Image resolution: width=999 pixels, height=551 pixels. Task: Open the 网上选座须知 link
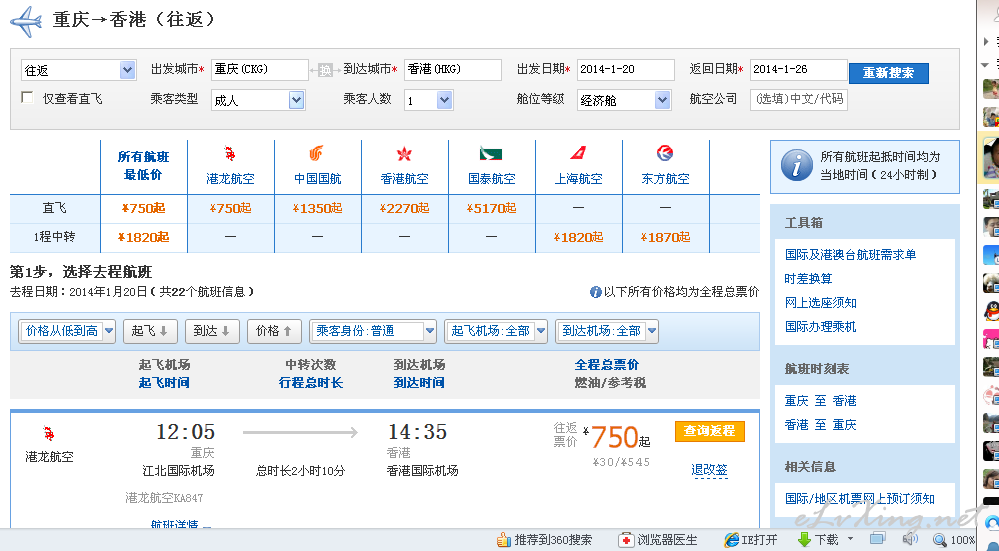(x=821, y=303)
